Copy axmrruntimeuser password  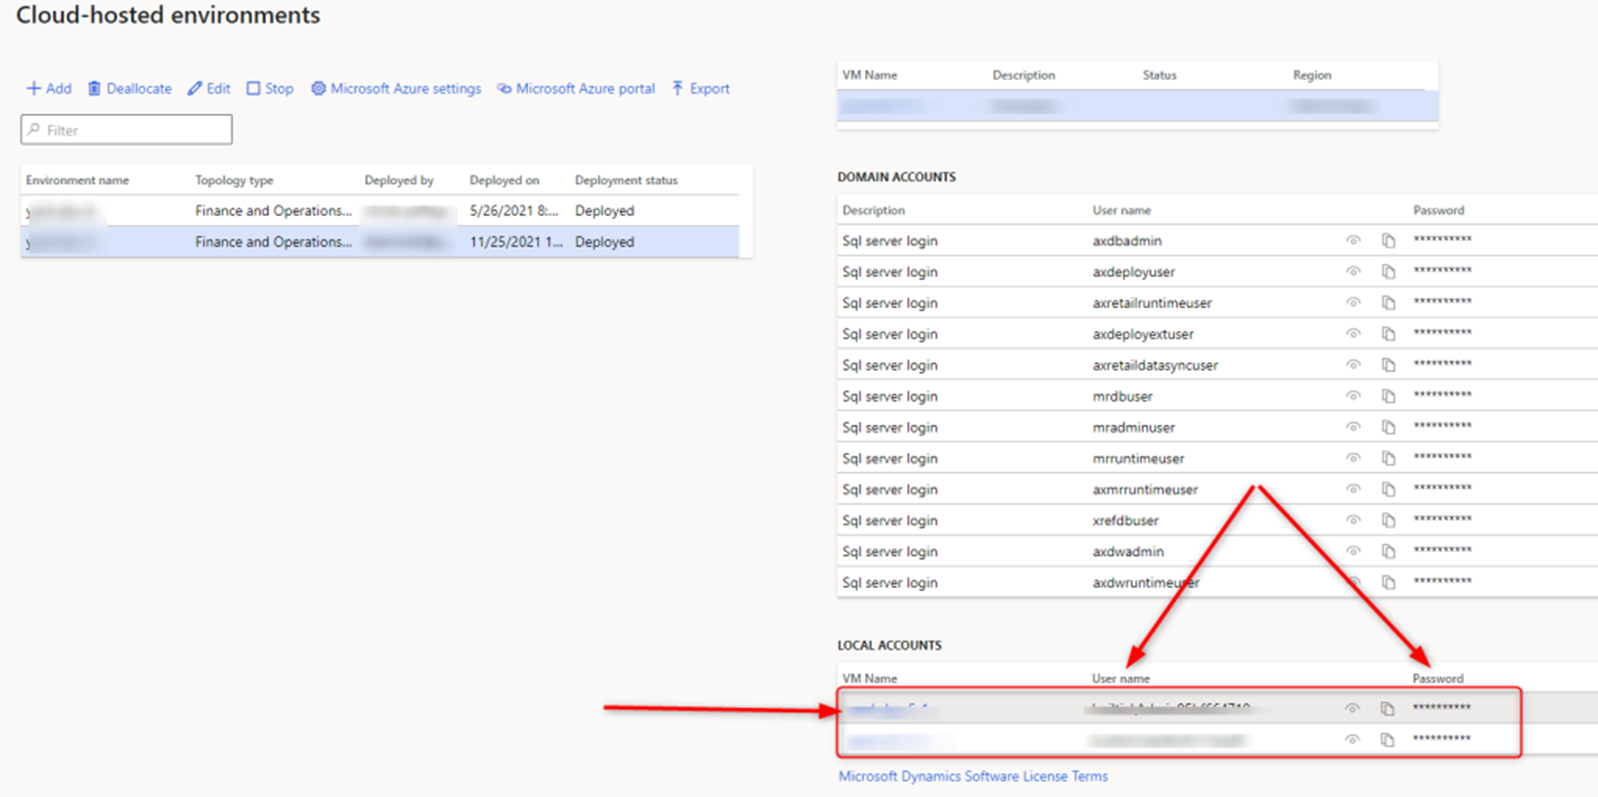tap(1388, 488)
